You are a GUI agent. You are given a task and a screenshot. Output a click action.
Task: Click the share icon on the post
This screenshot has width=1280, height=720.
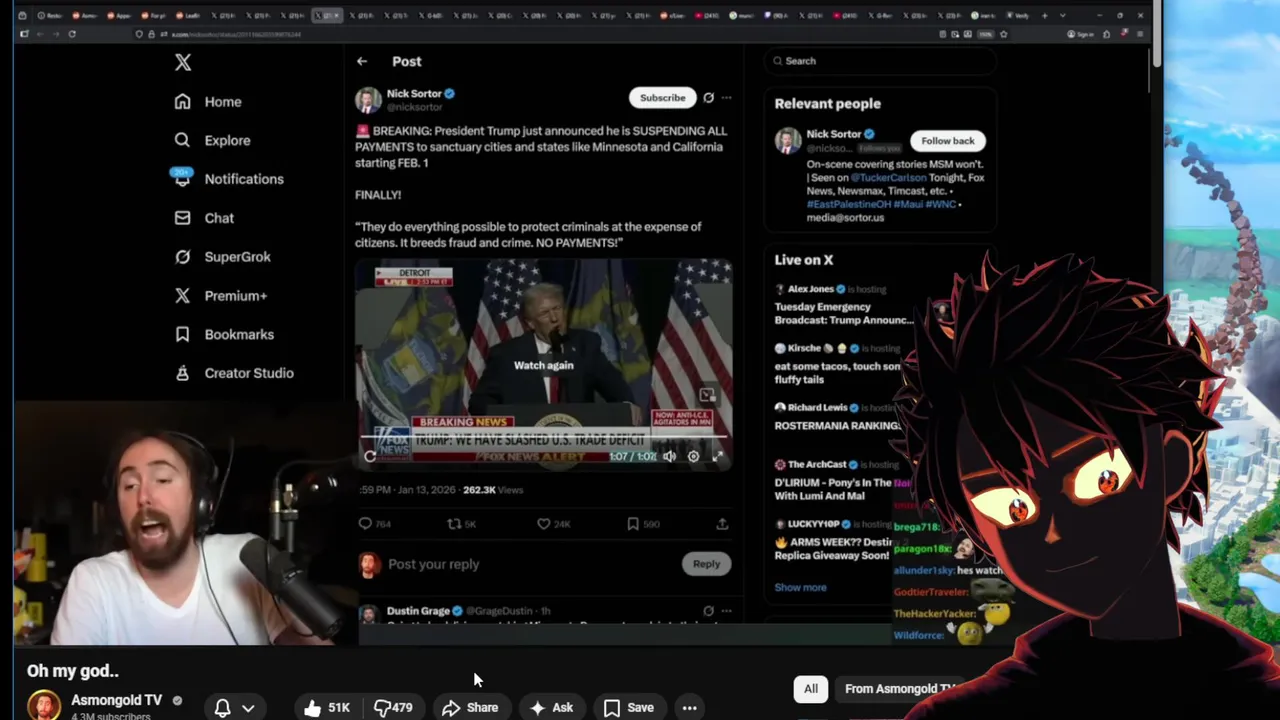(722, 524)
